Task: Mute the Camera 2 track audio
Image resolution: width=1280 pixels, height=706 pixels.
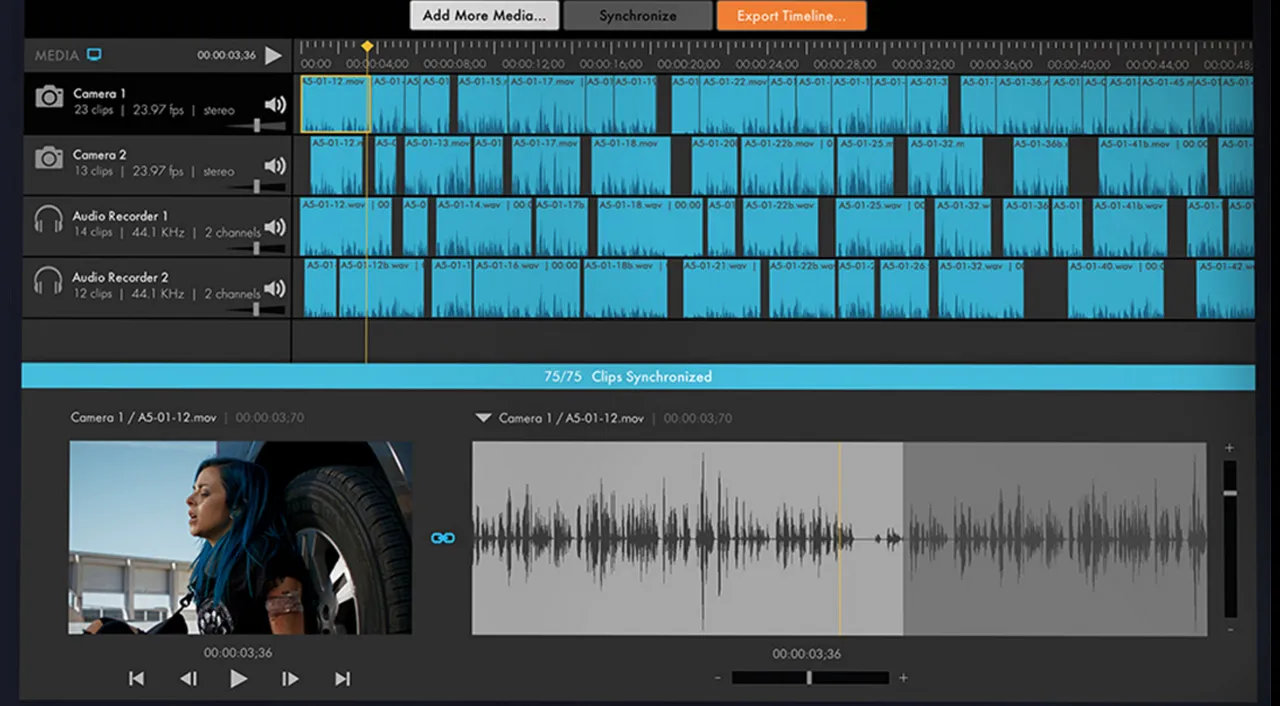Action: (x=274, y=166)
